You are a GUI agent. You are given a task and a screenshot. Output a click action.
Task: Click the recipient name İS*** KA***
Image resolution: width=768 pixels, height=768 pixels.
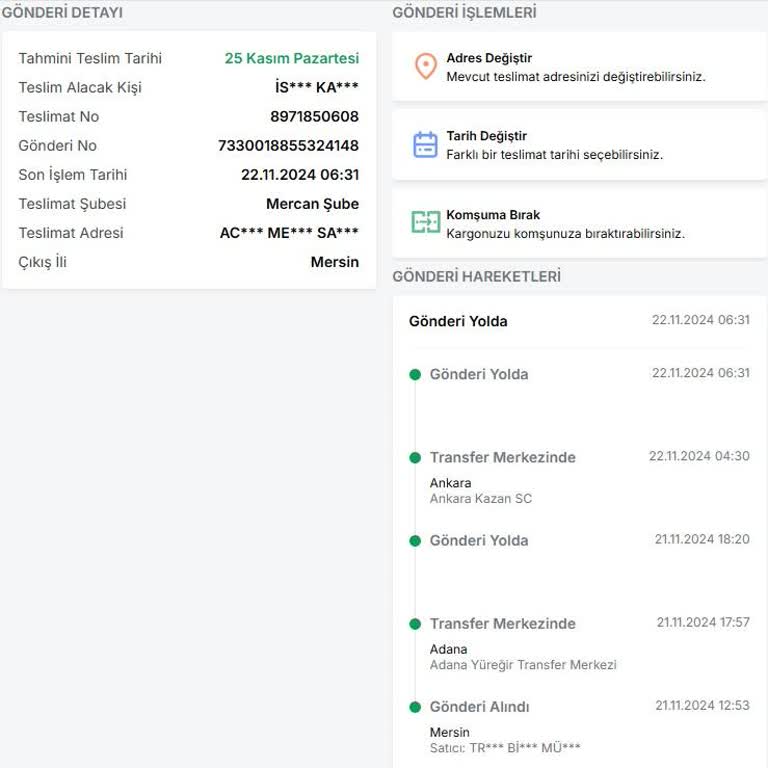tap(316, 87)
